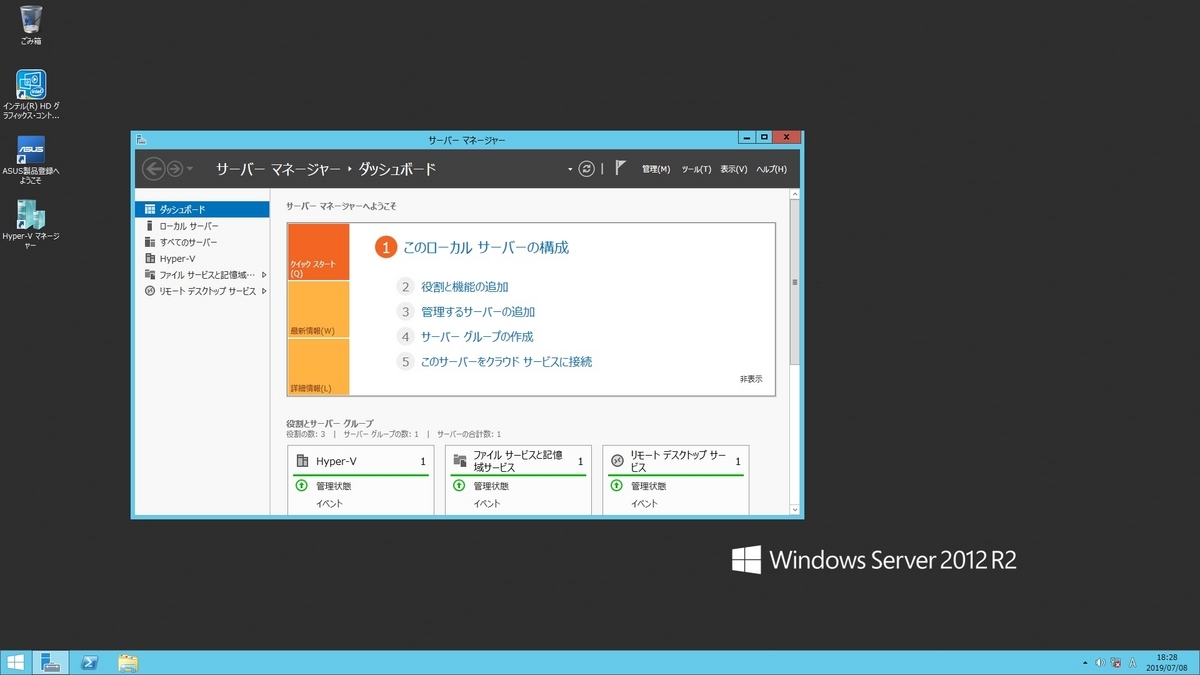Refresh the Server Manager dashboard
This screenshot has height=675, width=1200.
point(587,169)
